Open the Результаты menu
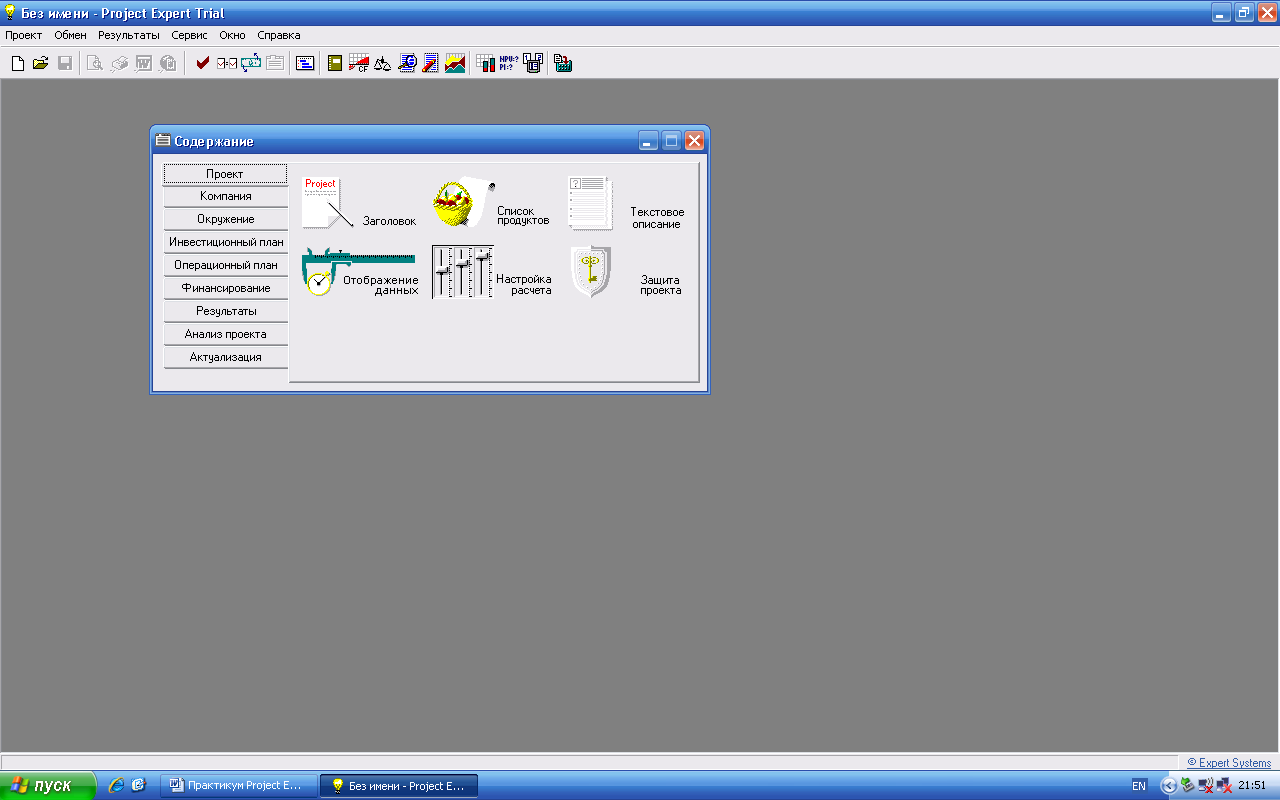The height and width of the screenshot is (800, 1280). coord(129,35)
